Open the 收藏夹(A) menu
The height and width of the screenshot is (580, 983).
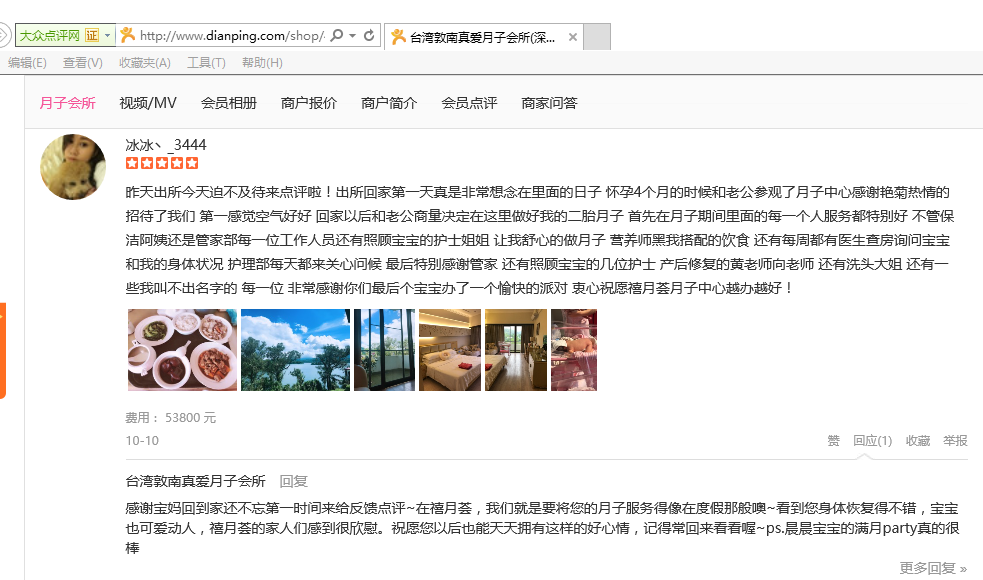(145, 63)
